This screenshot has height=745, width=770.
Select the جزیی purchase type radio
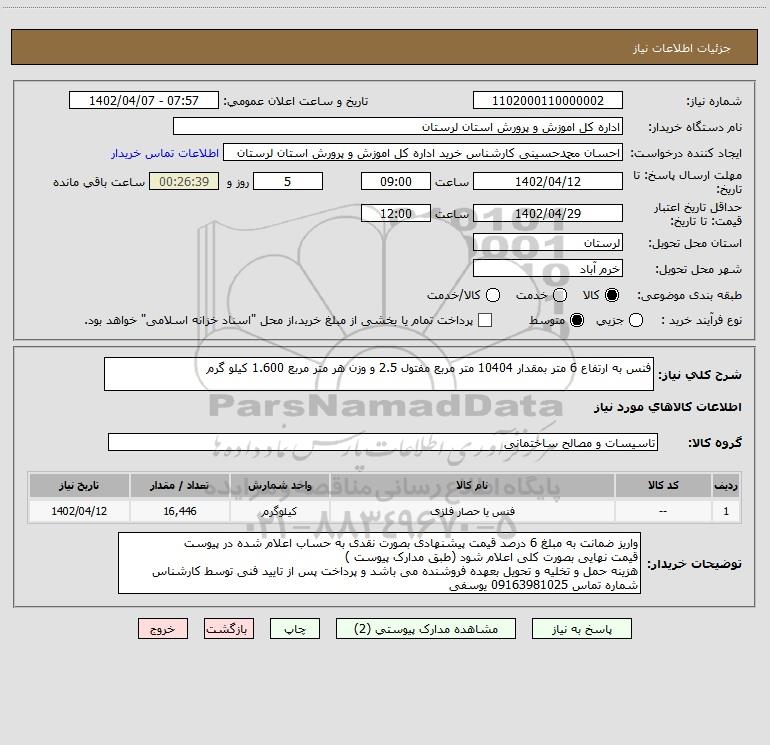[x=635, y=321]
